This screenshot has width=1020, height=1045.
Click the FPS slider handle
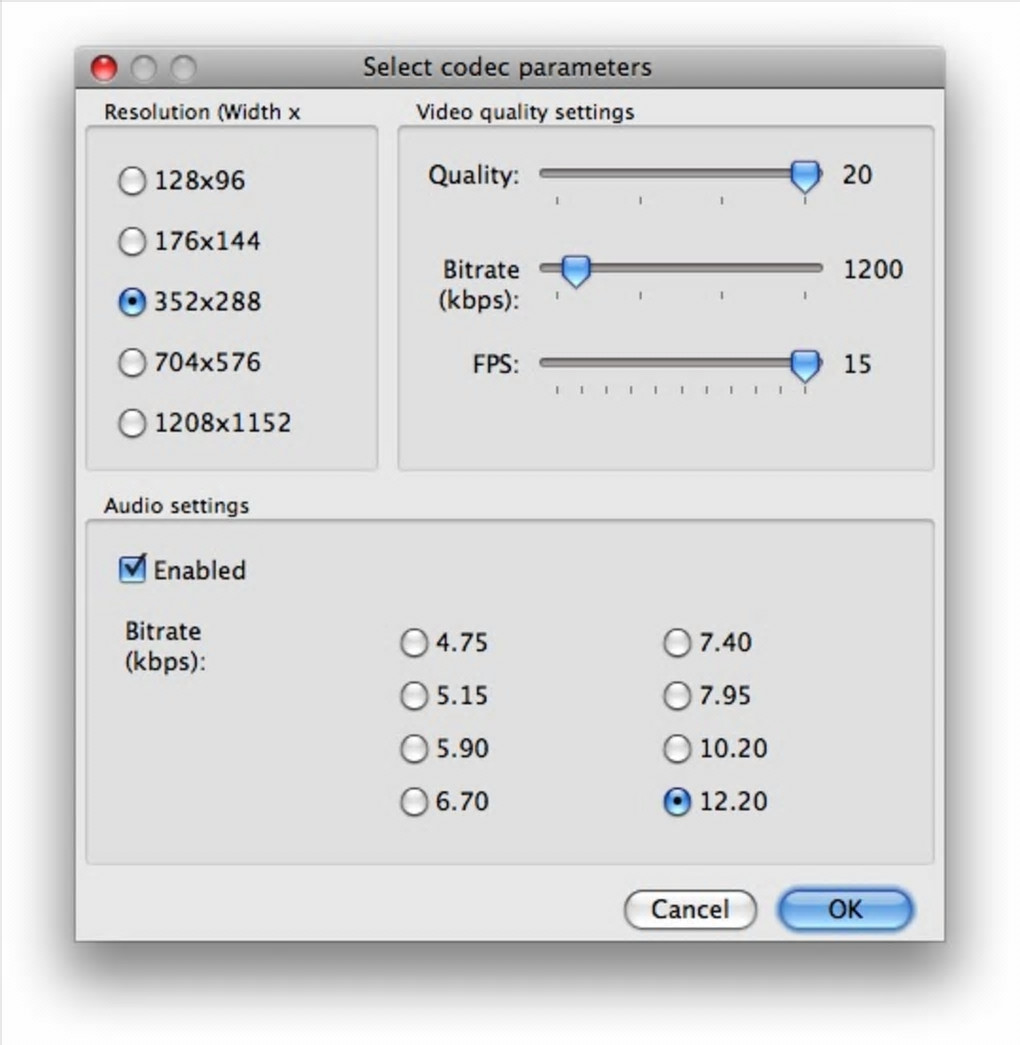(x=805, y=365)
